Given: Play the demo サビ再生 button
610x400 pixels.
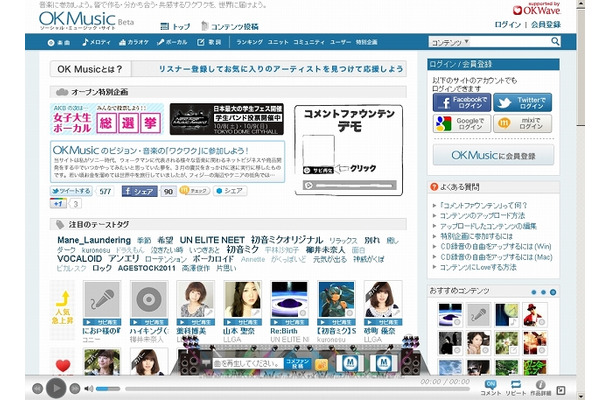Looking at the screenshot, I should click(318, 170).
